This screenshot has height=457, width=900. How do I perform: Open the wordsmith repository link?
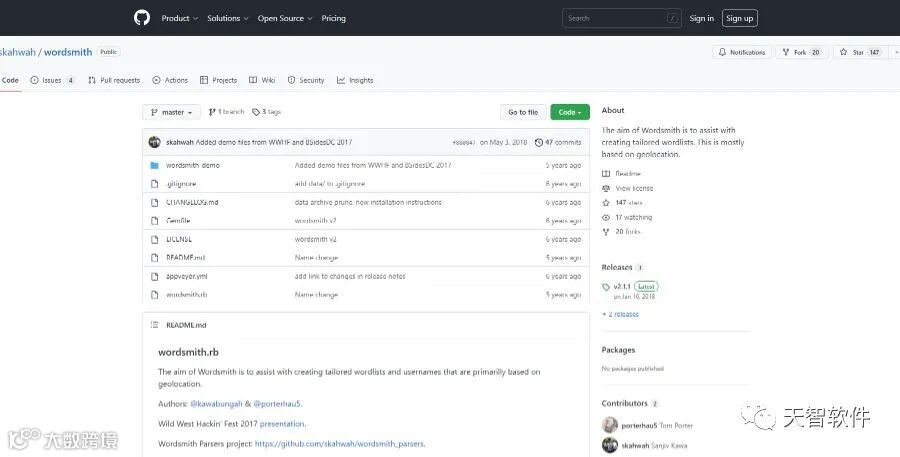(68, 52)
